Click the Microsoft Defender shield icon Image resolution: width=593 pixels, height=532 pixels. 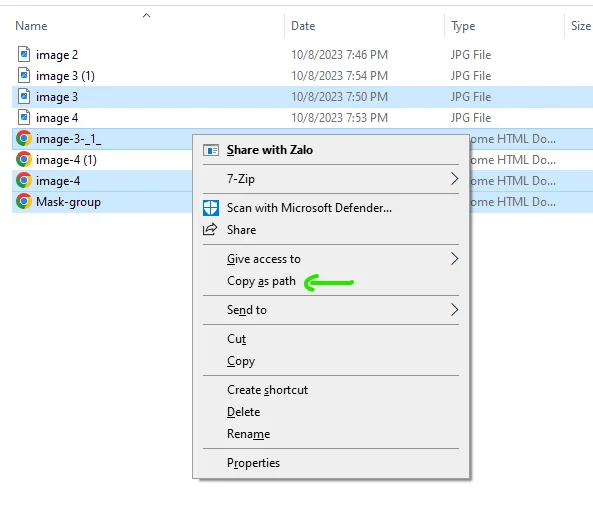click(x=211, y=208)
